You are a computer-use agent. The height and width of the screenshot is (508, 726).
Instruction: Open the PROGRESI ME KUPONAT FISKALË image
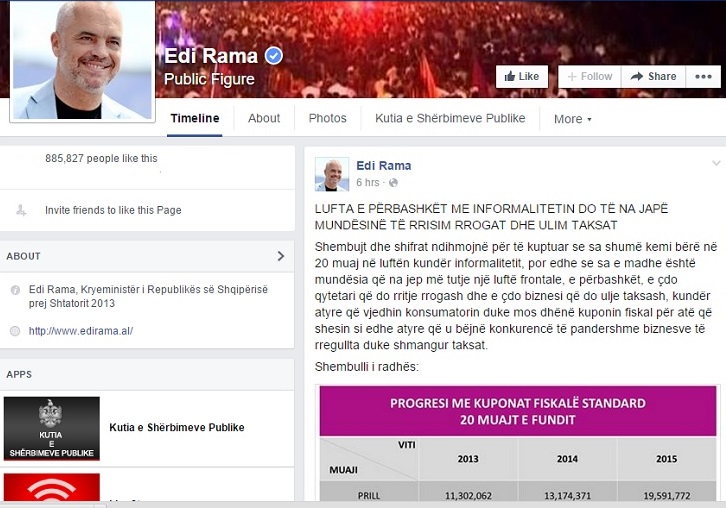coord(518,443)
